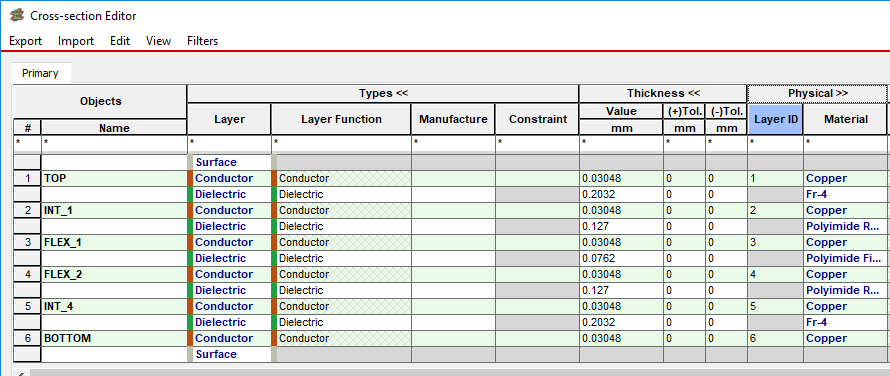Select the FLEX_2 layer name cell

pos(114,274)
